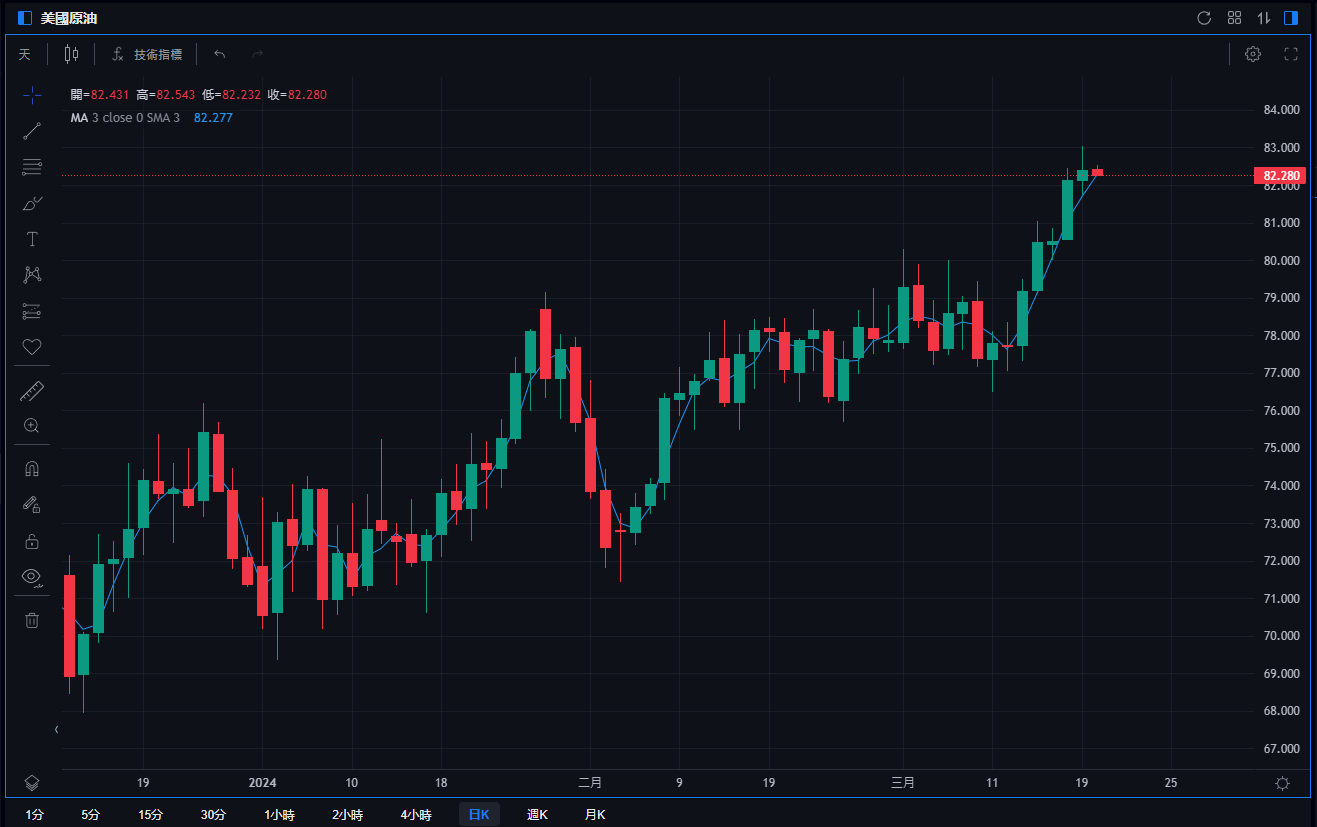Open the object tree layers icon
This screenshot has height=827, width=1317.
click(32, 783)
